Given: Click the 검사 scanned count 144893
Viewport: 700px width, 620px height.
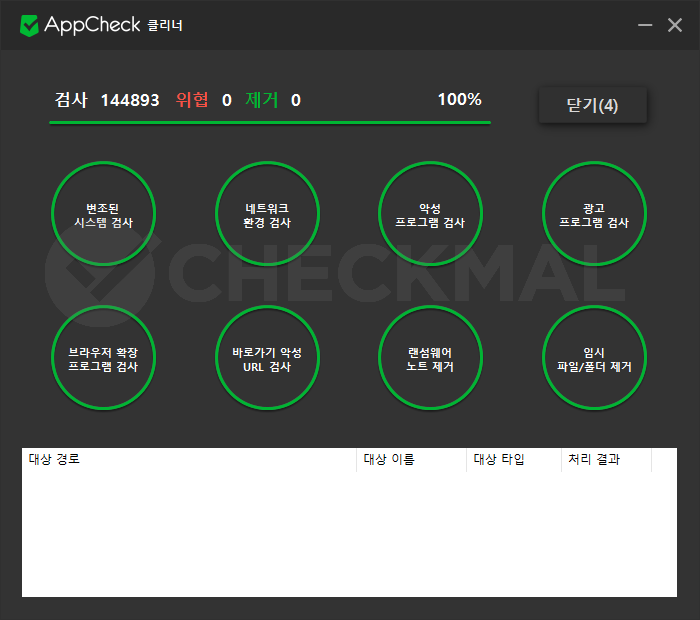Looking at the screenshot, I should pyautogui.click(x=129, y=100).
